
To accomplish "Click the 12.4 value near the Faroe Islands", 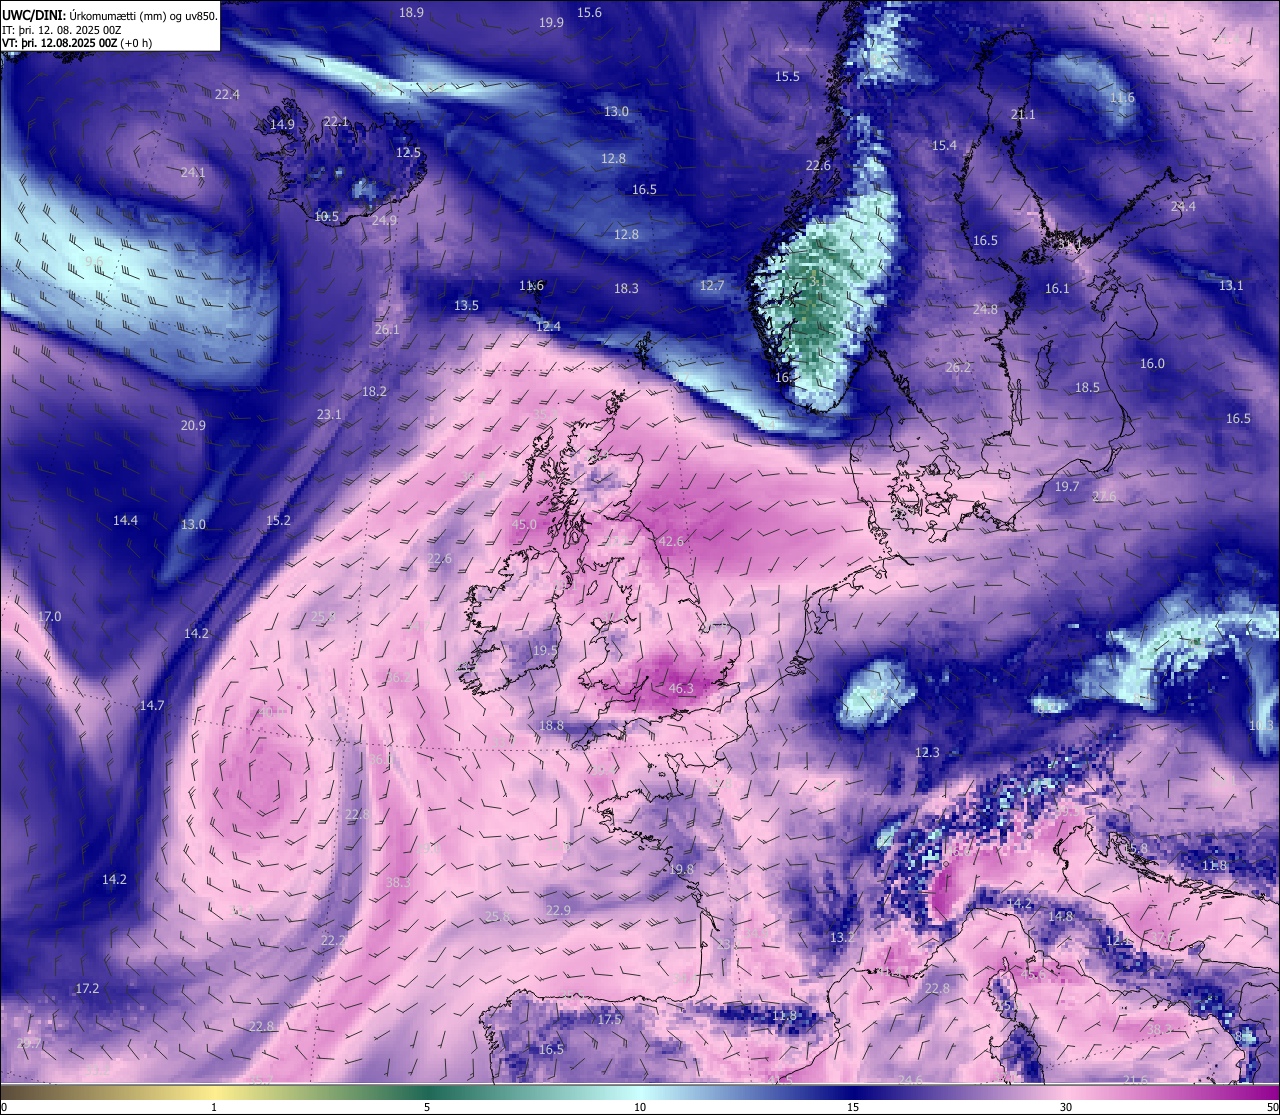I will tap(548, 326).
